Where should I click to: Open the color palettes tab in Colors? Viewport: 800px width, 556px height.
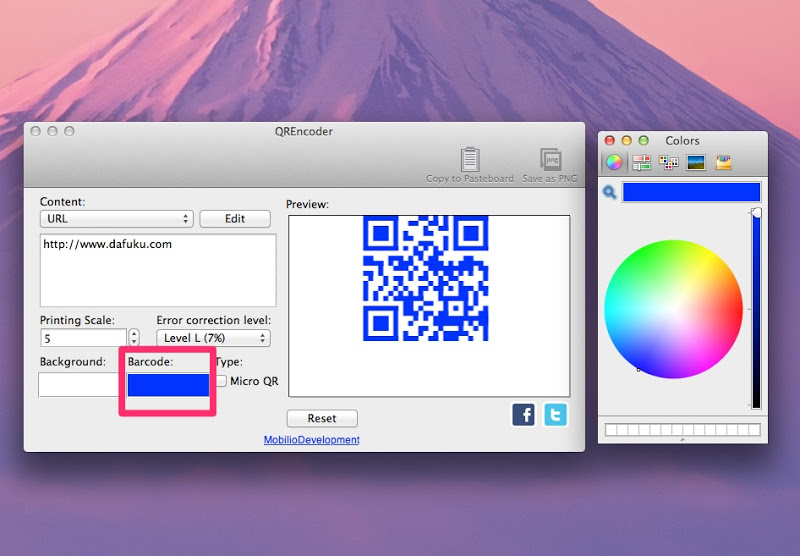(x=668, y=163)
